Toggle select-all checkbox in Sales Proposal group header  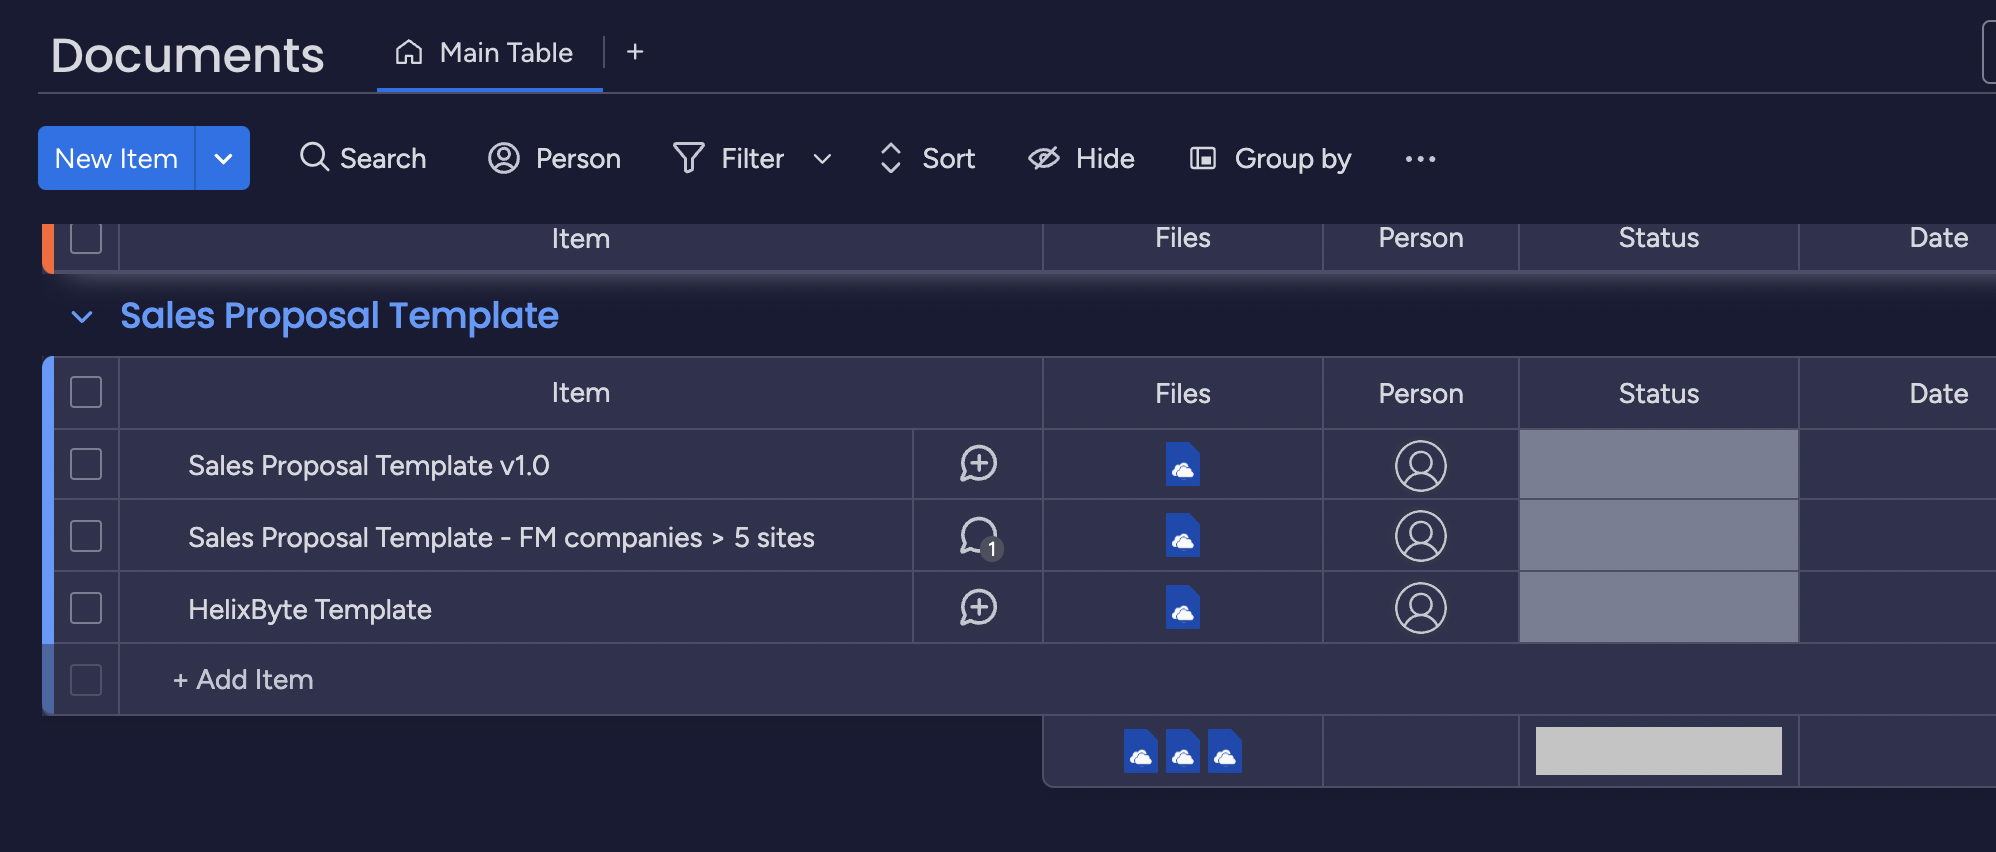pos(86,392)
